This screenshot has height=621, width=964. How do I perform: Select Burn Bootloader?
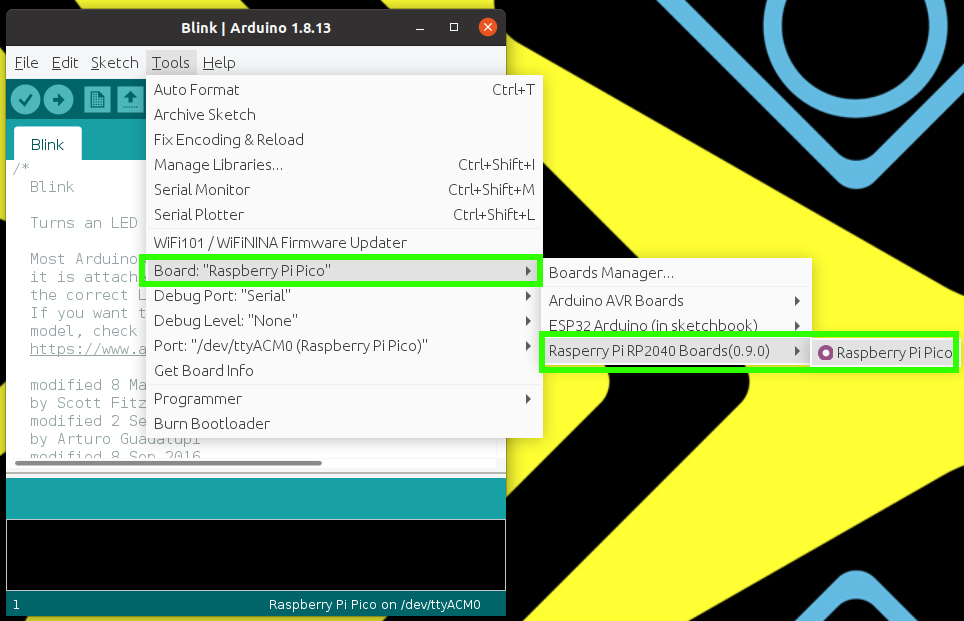click(x=211, y=423)
